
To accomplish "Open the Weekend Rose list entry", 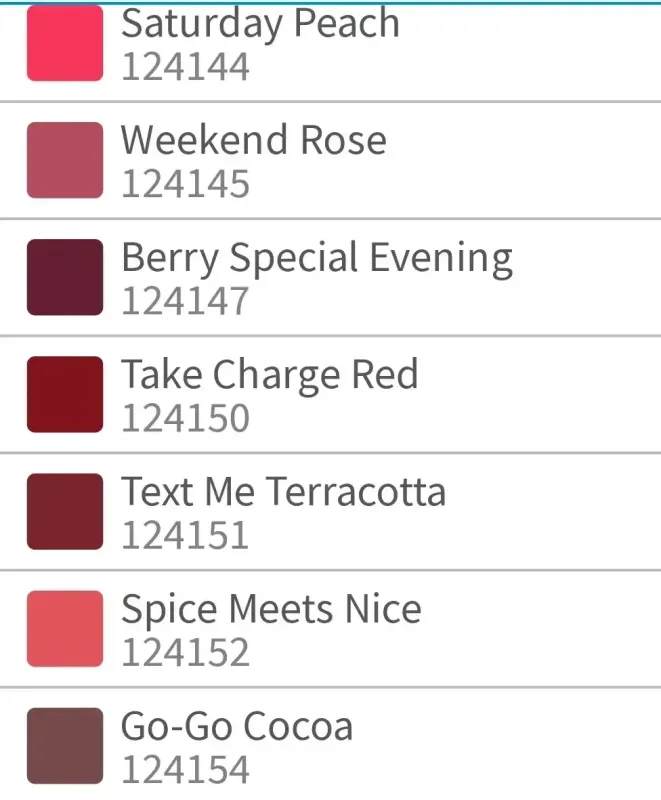I will [x=330, y=161].
